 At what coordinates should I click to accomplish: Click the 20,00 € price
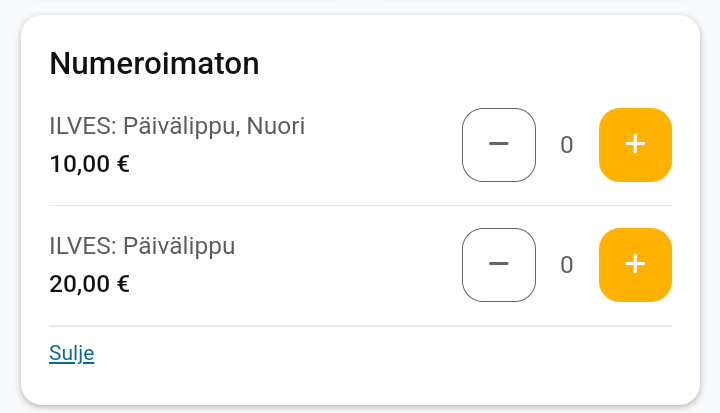(x=89, y=284)
